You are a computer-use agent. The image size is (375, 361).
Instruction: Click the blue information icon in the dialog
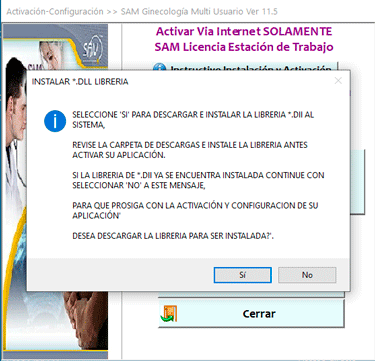[55, 121]
